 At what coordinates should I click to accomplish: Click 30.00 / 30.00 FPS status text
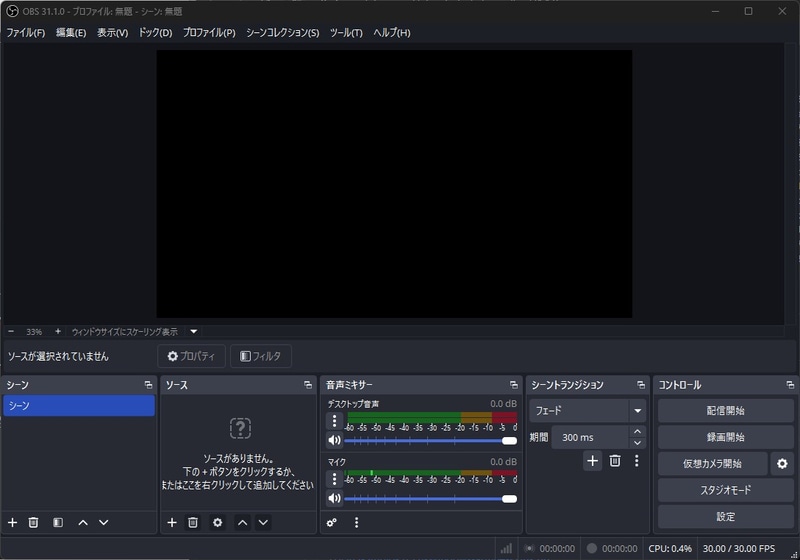[x=739, y=549]
